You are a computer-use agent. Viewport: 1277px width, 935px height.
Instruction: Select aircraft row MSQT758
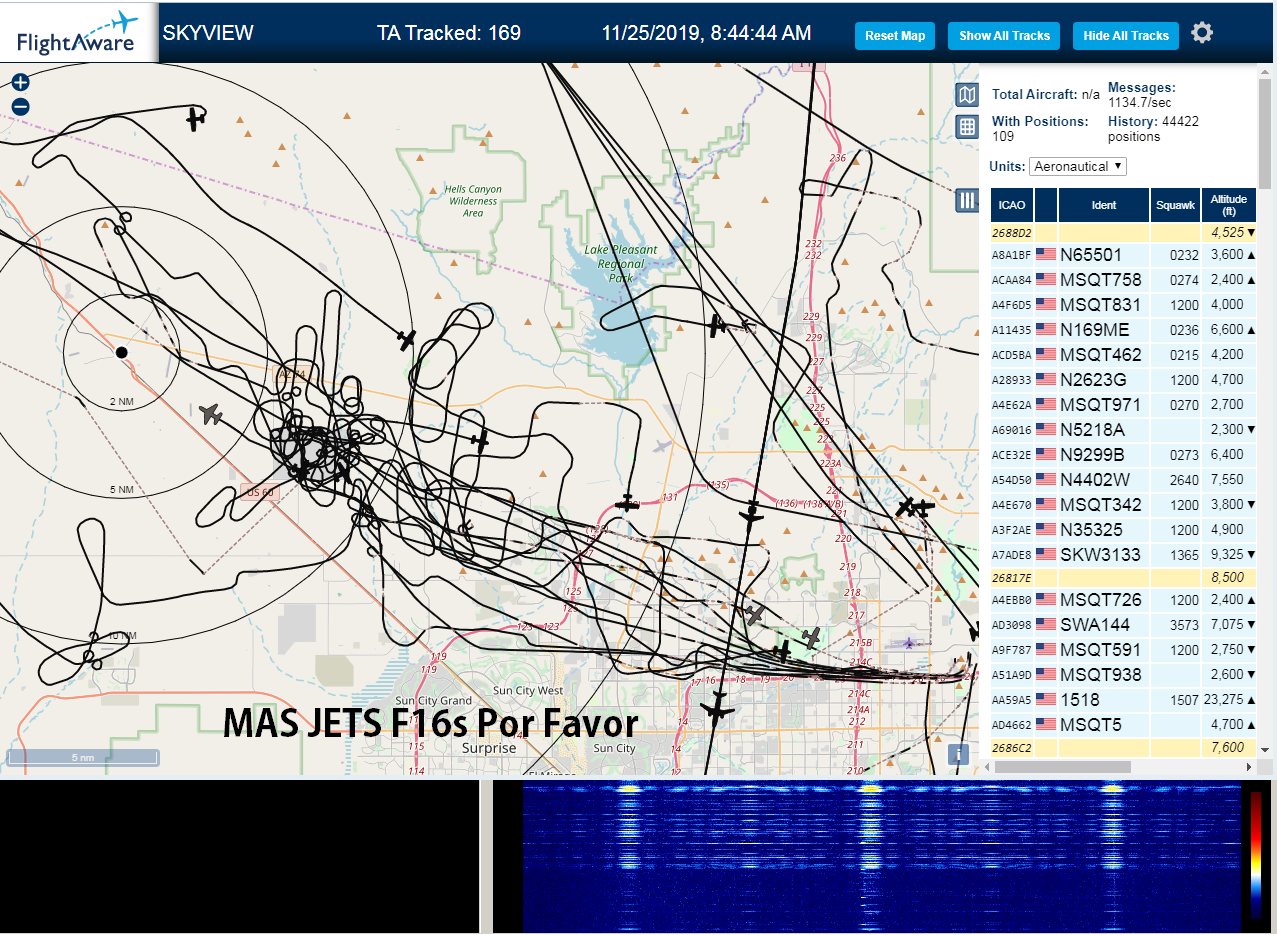(x=1123, y=279)
